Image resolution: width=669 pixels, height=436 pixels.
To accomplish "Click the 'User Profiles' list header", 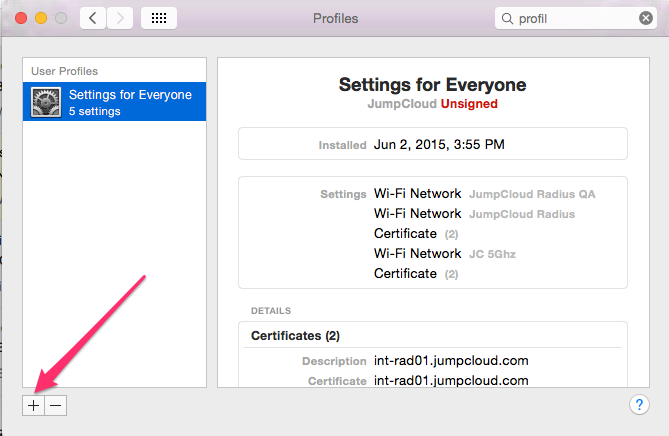I will (64, 71).
